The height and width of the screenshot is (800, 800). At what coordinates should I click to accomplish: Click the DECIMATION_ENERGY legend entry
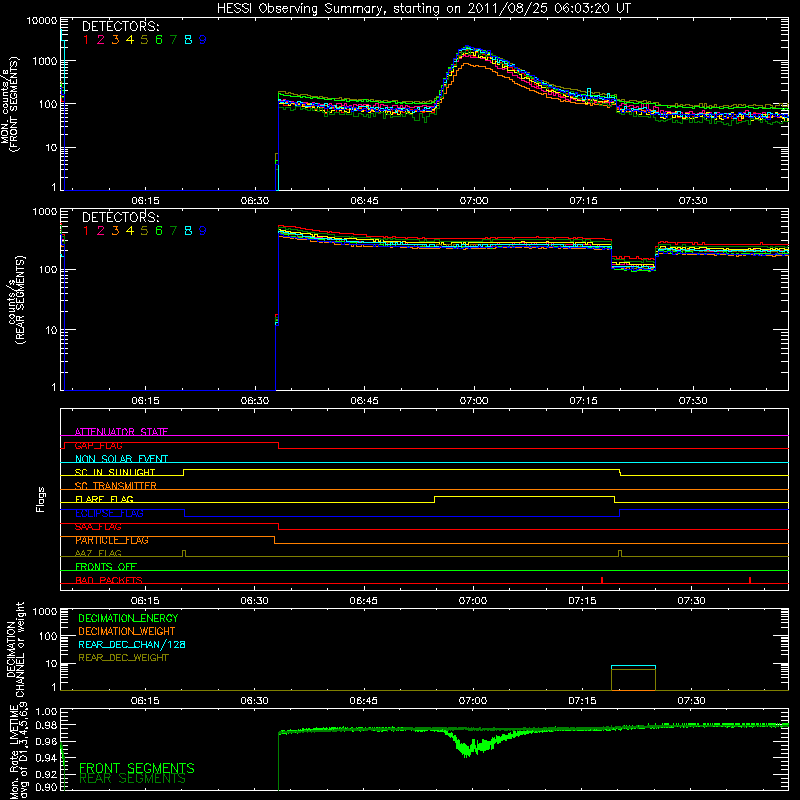[x=128, y=618]
